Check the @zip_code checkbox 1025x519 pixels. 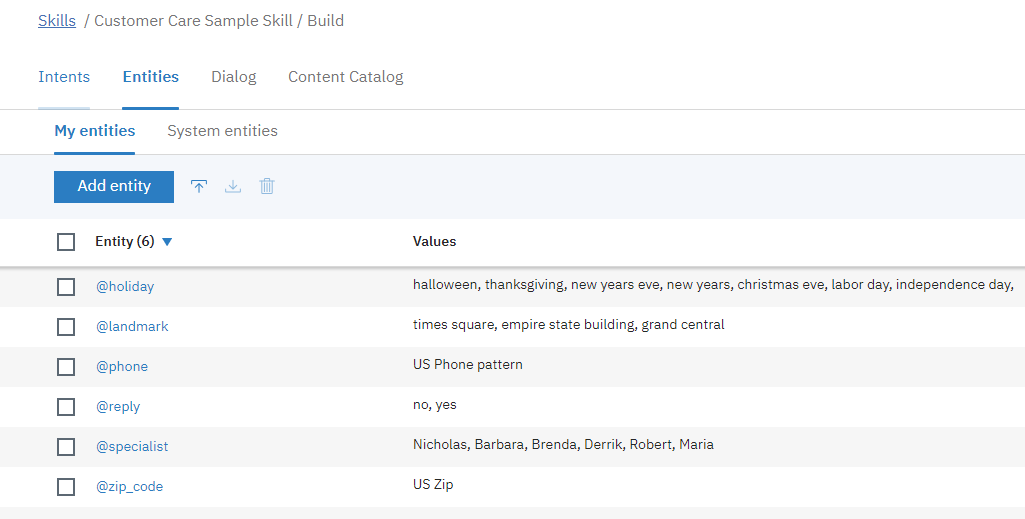pos(66,487)
